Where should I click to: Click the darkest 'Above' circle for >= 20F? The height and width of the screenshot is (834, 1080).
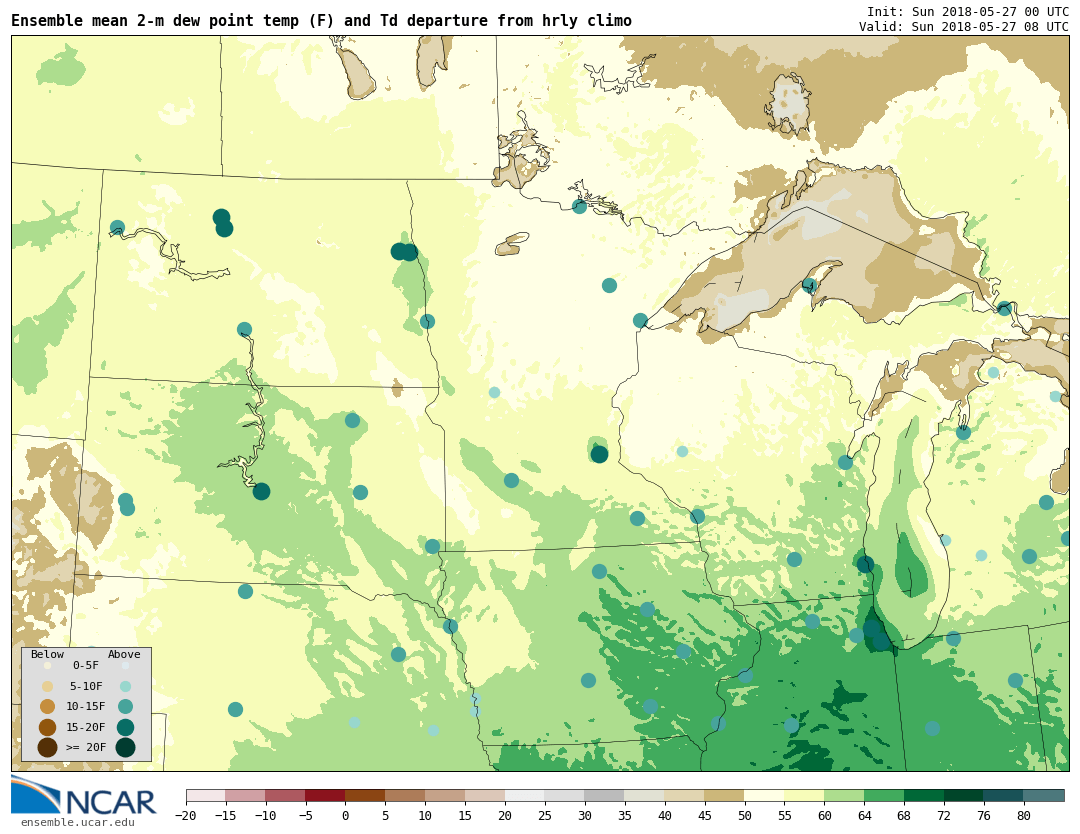(x=125, y=747)
